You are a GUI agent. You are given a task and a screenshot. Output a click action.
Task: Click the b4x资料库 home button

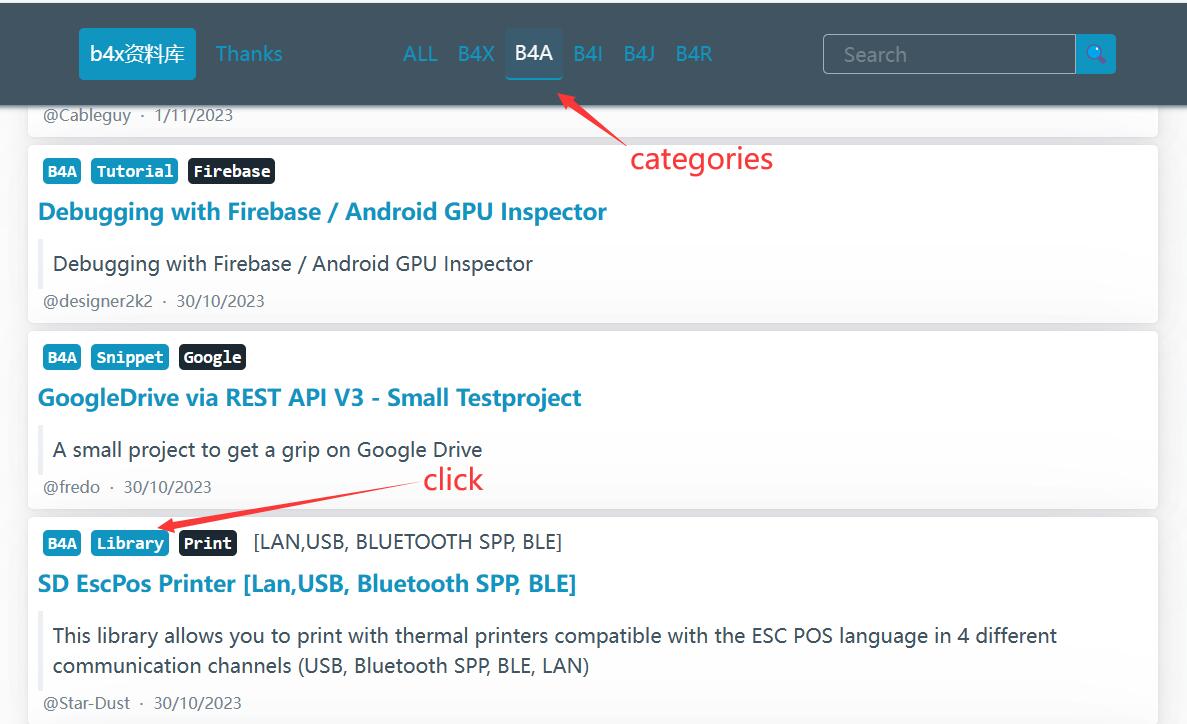coord(137,54)
